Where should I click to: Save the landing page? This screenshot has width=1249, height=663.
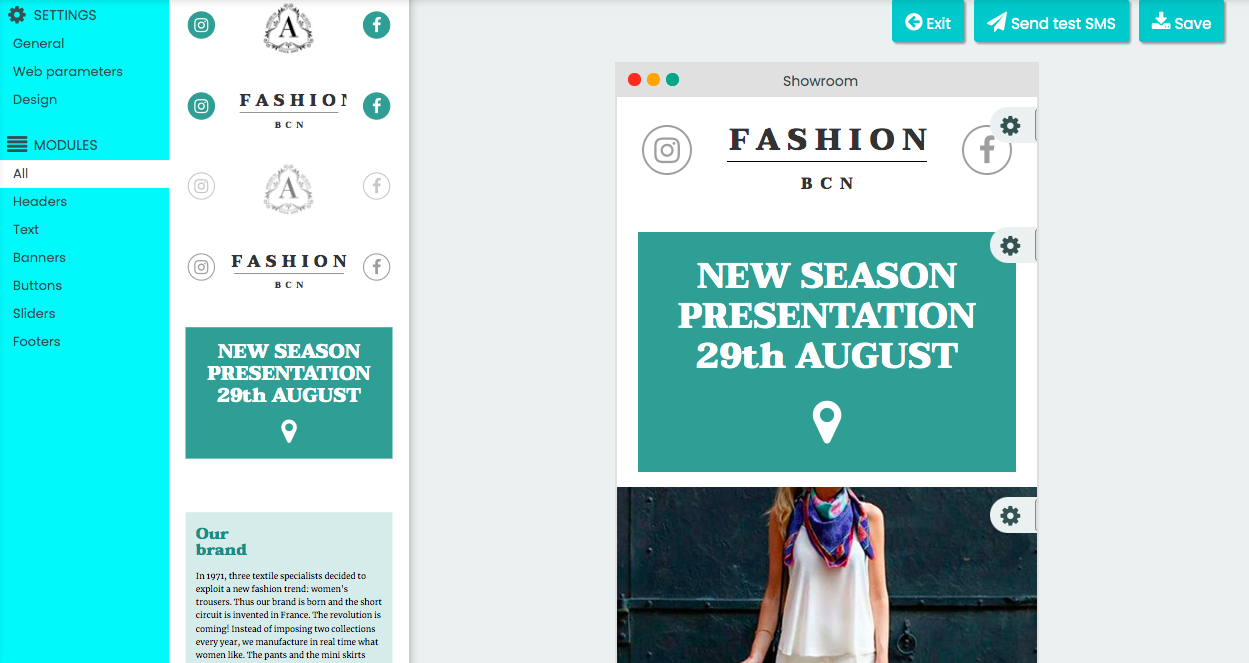coord(1181,23)
